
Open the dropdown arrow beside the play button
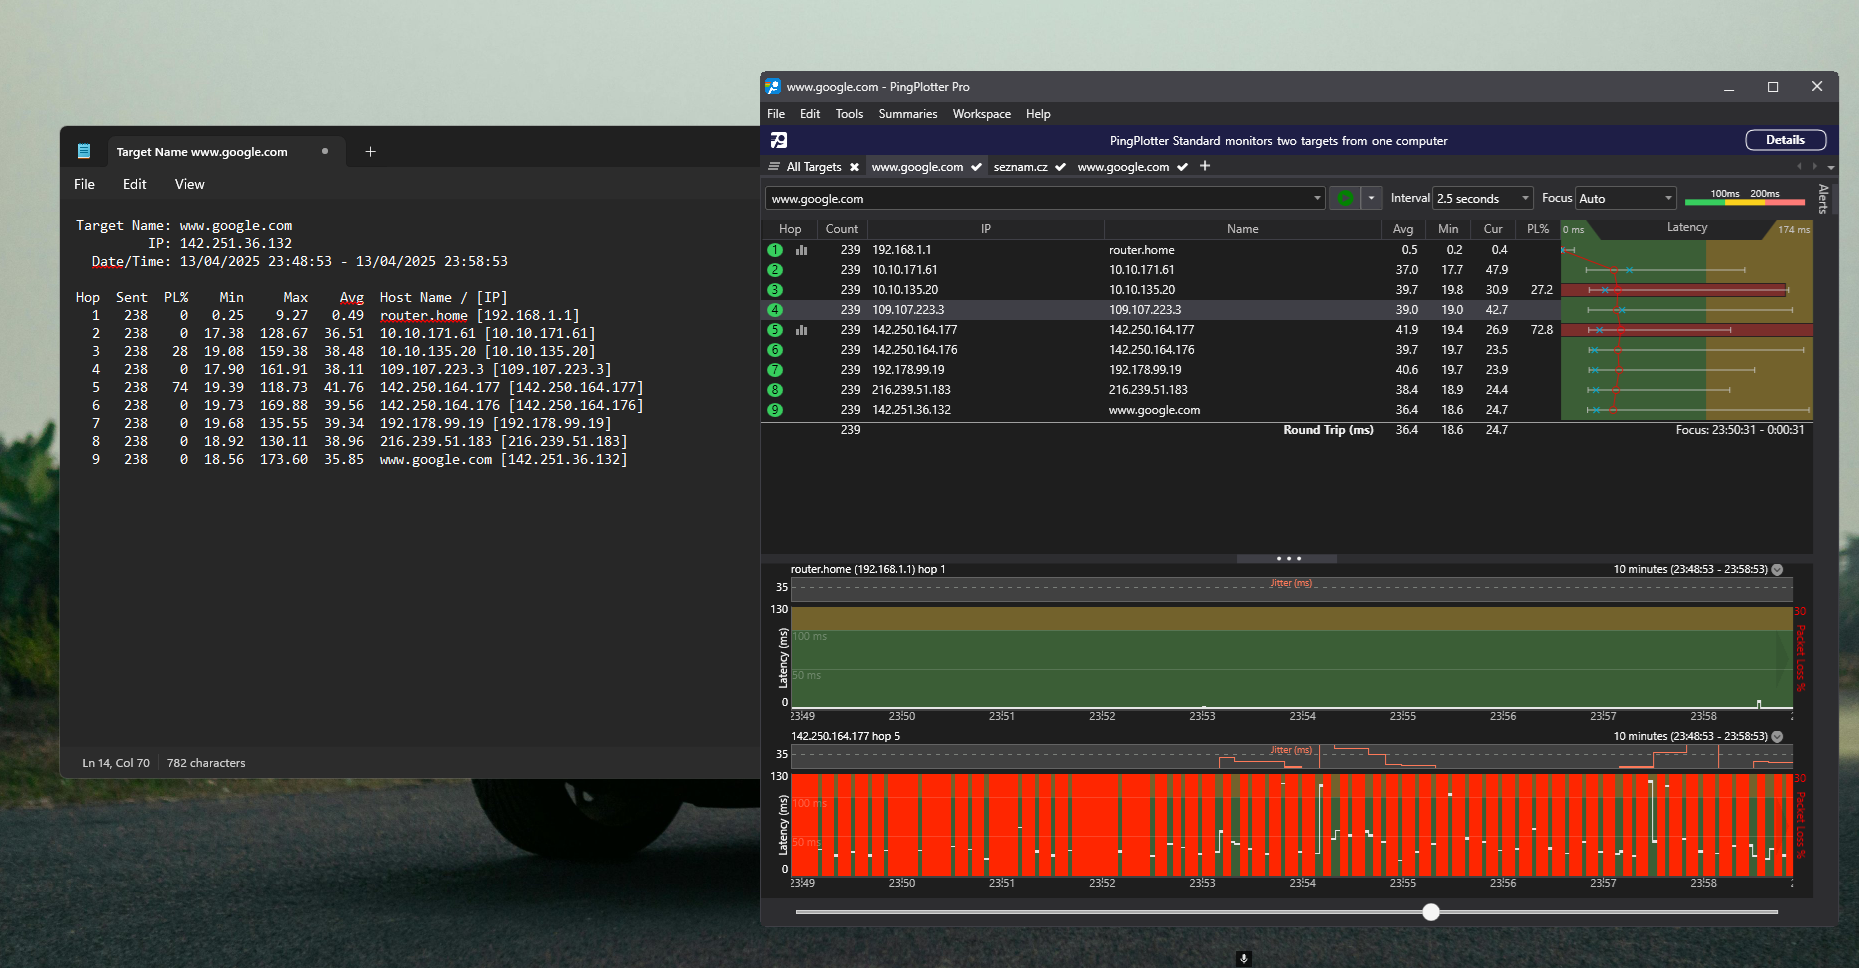[x=1372, y=198]
